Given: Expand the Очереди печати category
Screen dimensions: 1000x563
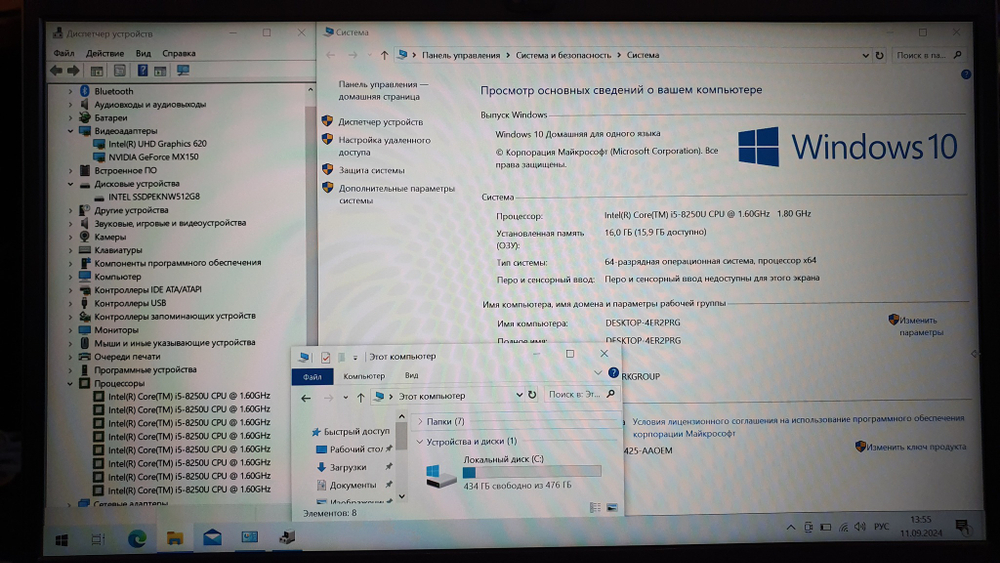Looking at the screenshot, I should click(x=71, y=356).
